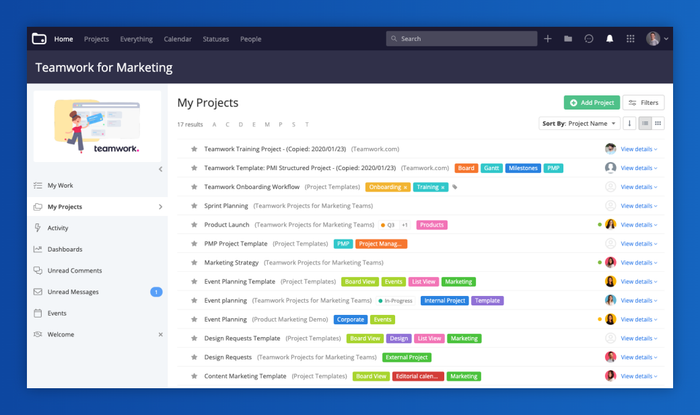Star the Teamwork Training Project
The width and height of the screenshot is (700, 415).
point(194,149)
